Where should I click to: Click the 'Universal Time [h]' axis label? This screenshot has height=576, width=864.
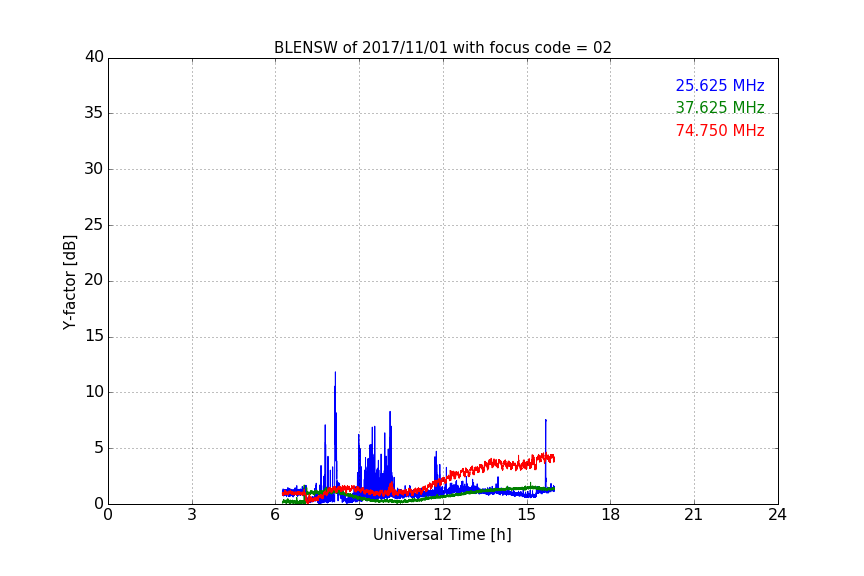(442, 535)
